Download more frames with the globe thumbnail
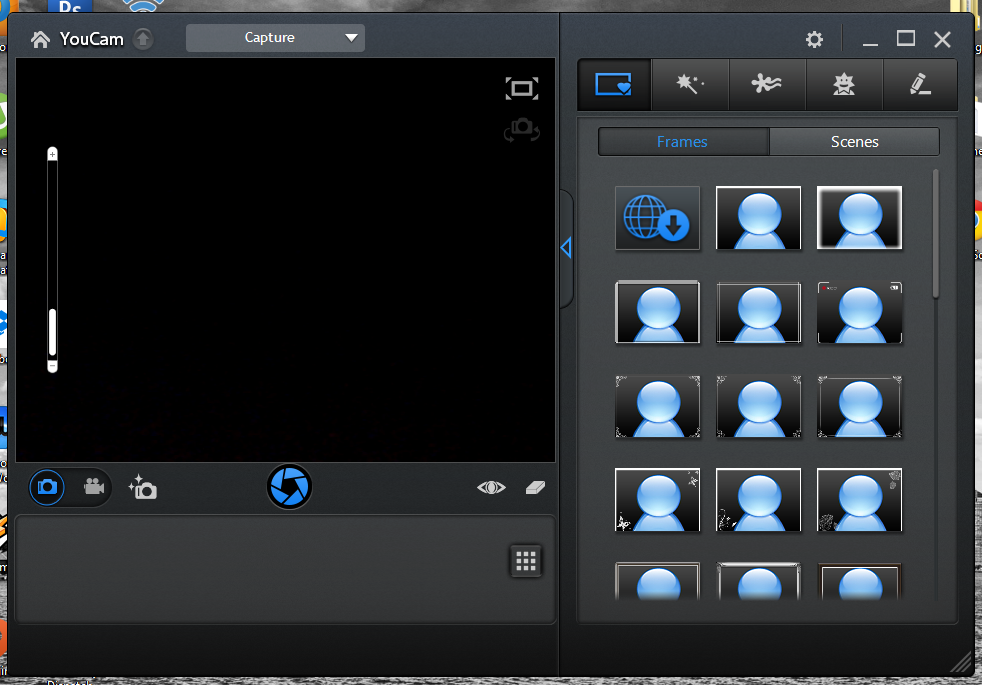Viewport: 982px width, 685px height. click(657, 218)
